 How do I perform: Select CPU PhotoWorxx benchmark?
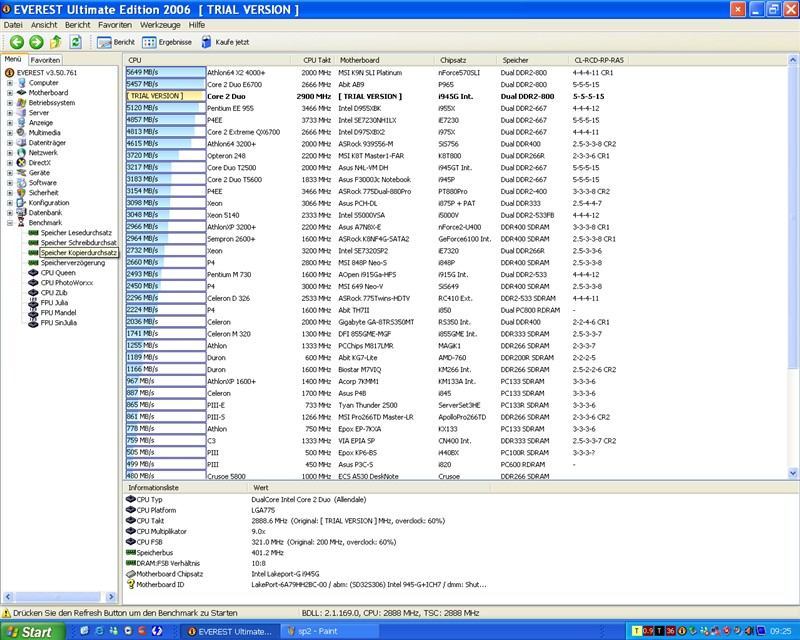(x=67, y=283)
